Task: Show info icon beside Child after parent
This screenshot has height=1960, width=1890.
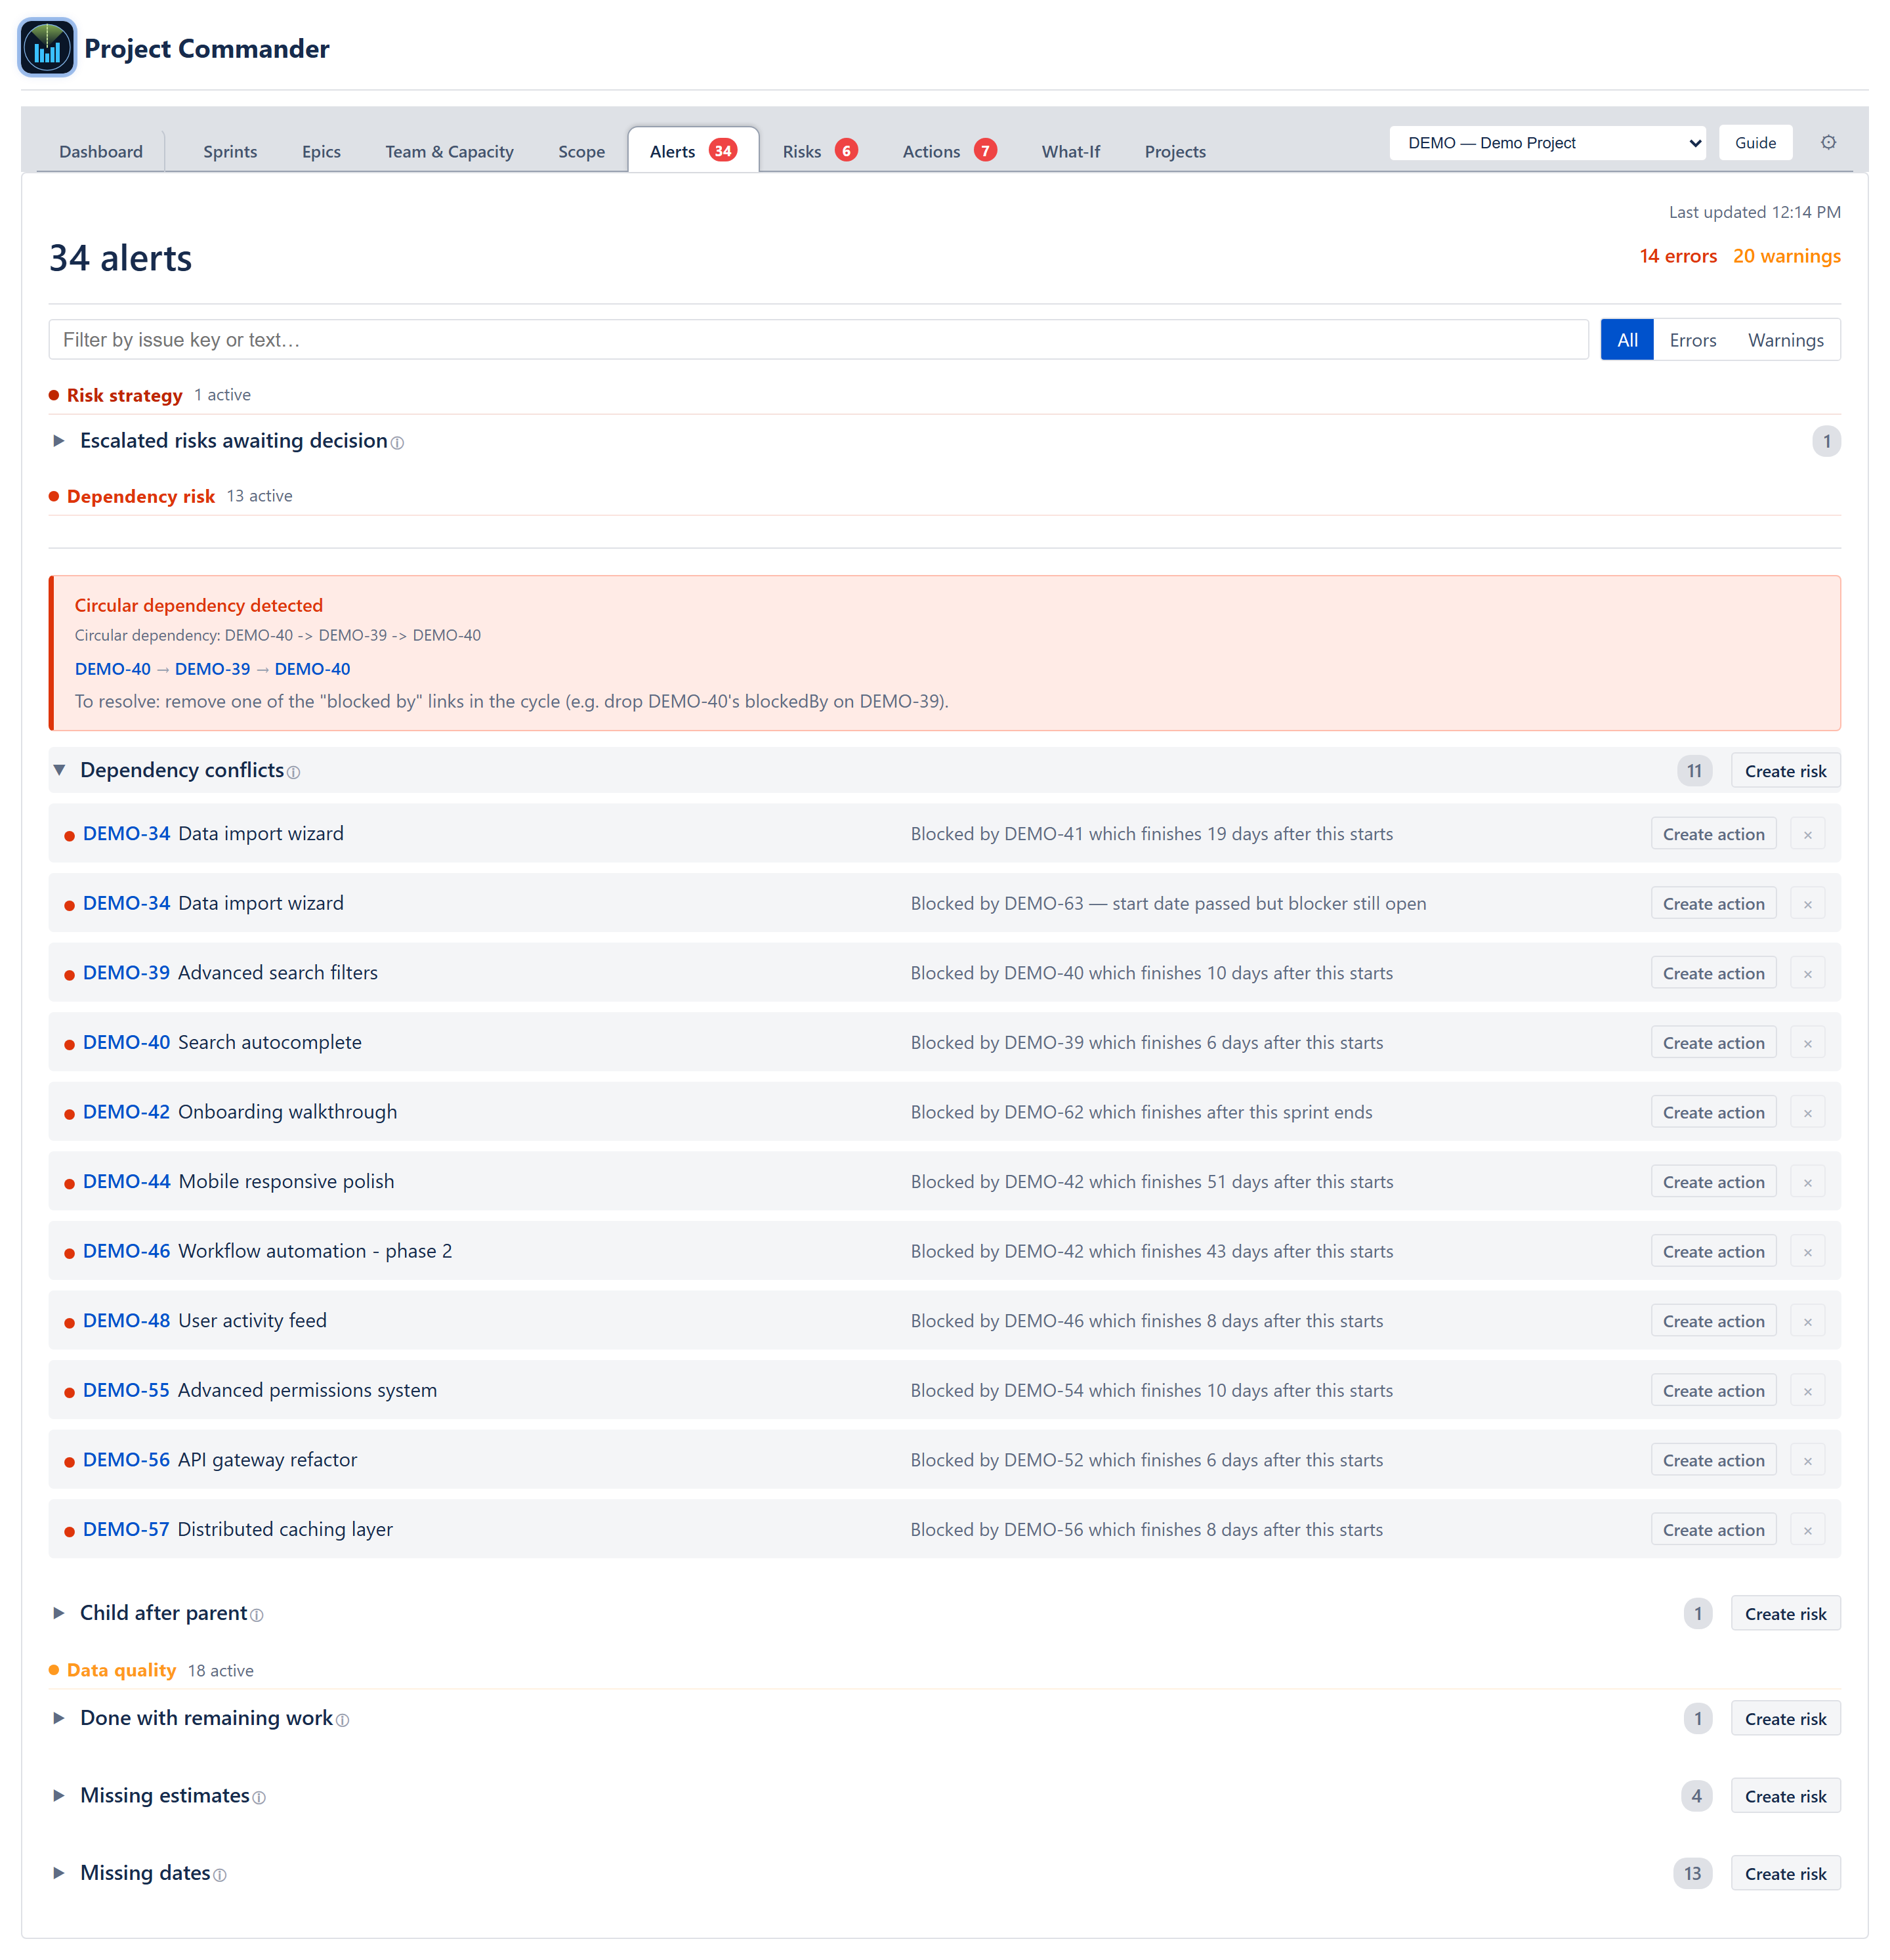Action: pyautogui.click(x=257, y=1615)
